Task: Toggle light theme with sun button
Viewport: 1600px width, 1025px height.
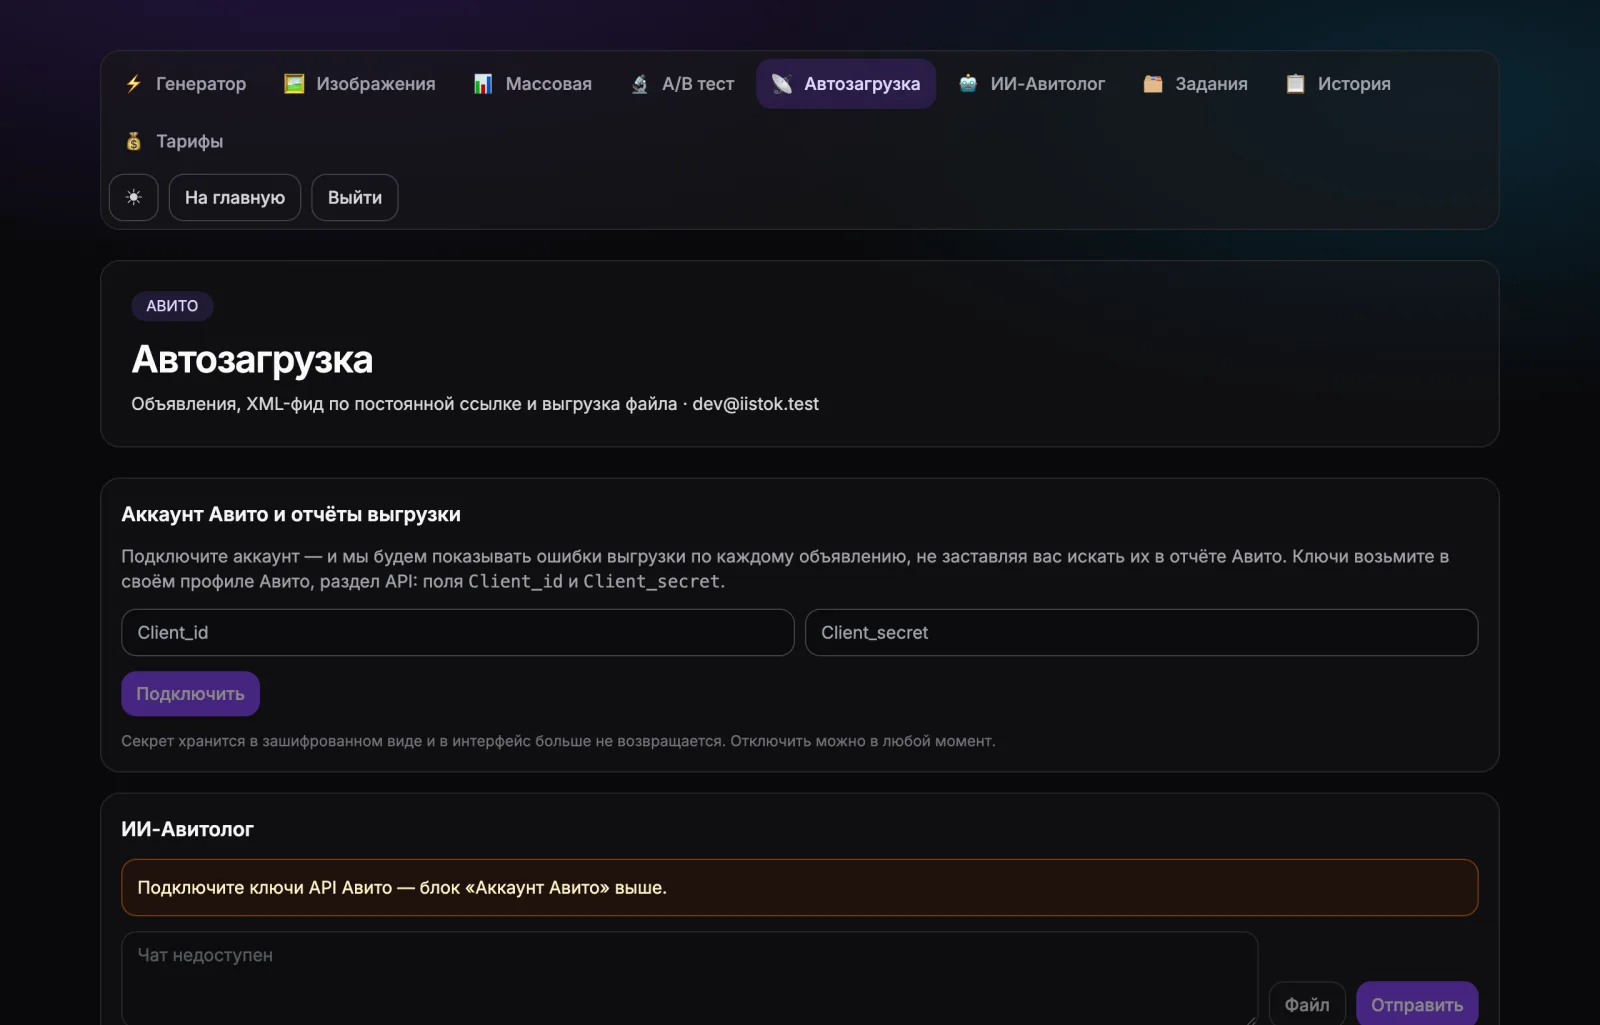Action: [134, 198]
